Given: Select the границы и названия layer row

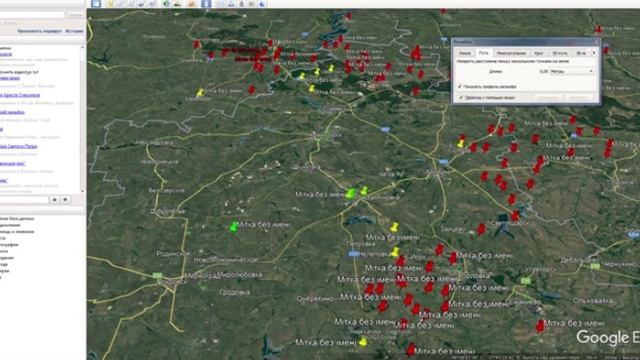Looking at the screenshot, I should [17, 232].
